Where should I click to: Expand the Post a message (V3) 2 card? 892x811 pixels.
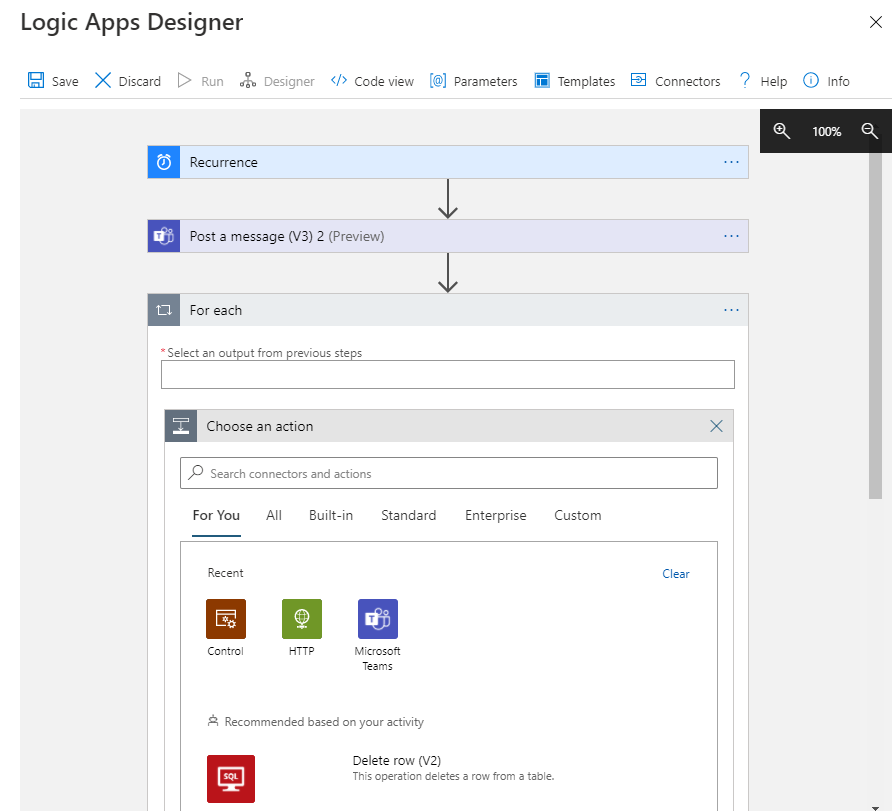click(x=448, y=236)
